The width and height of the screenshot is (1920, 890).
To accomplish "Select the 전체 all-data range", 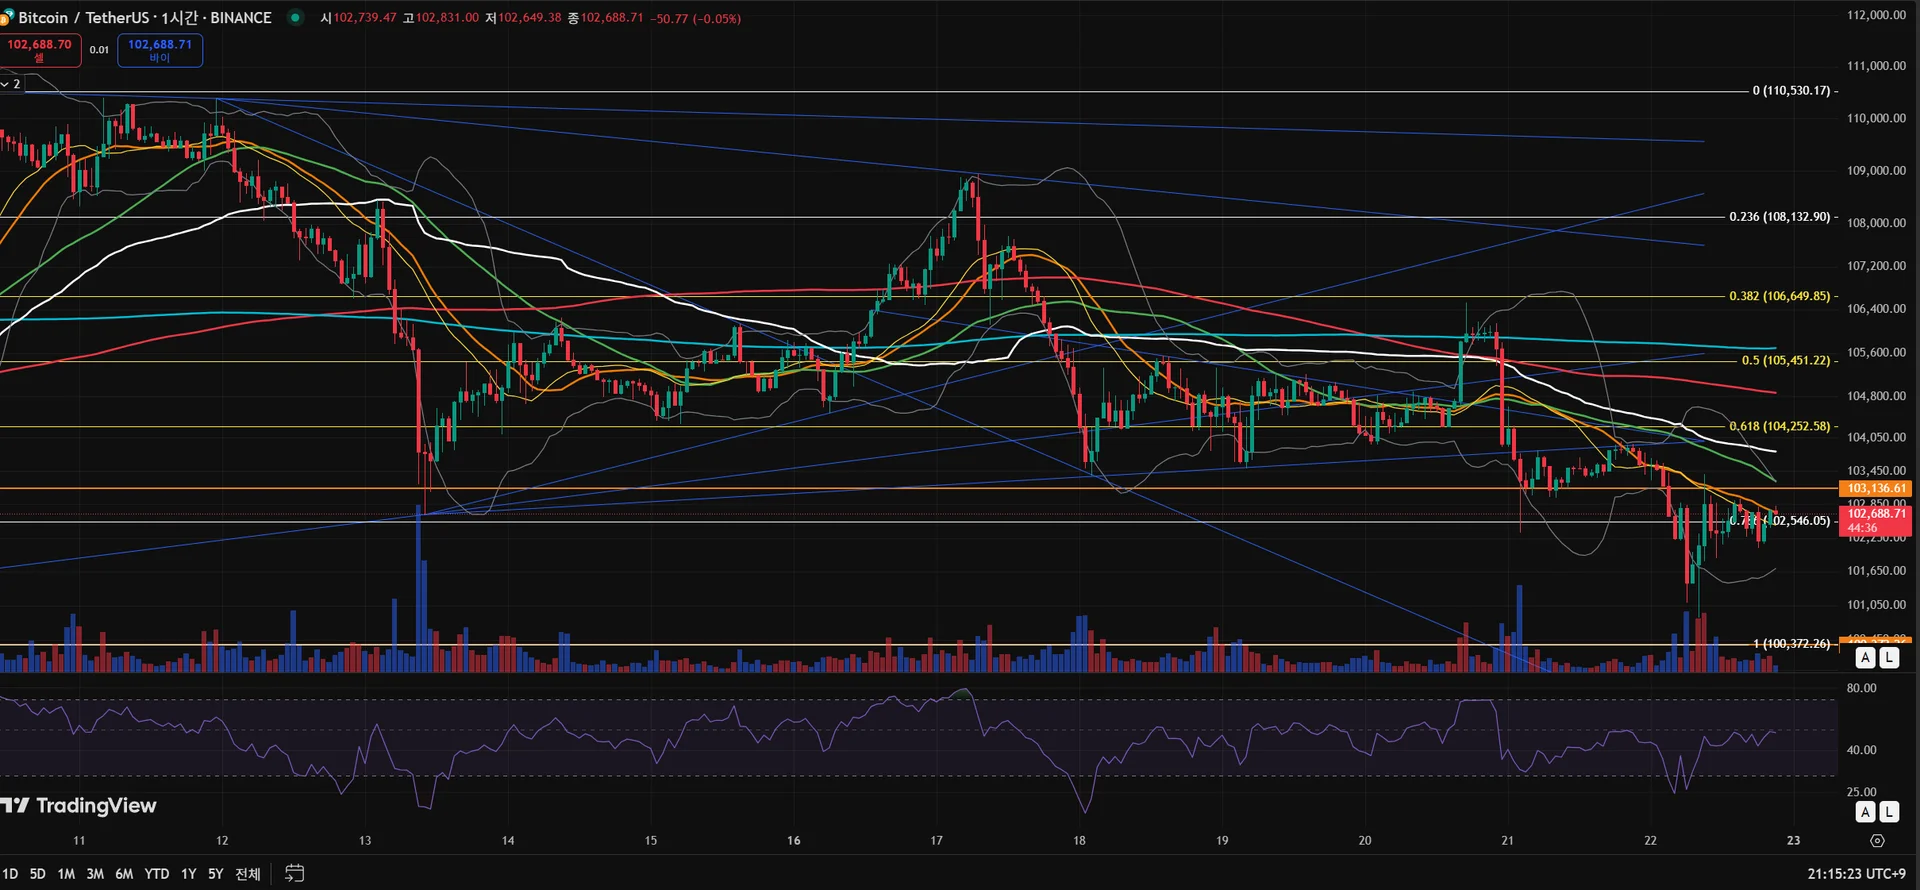I will tap(248, 873).
